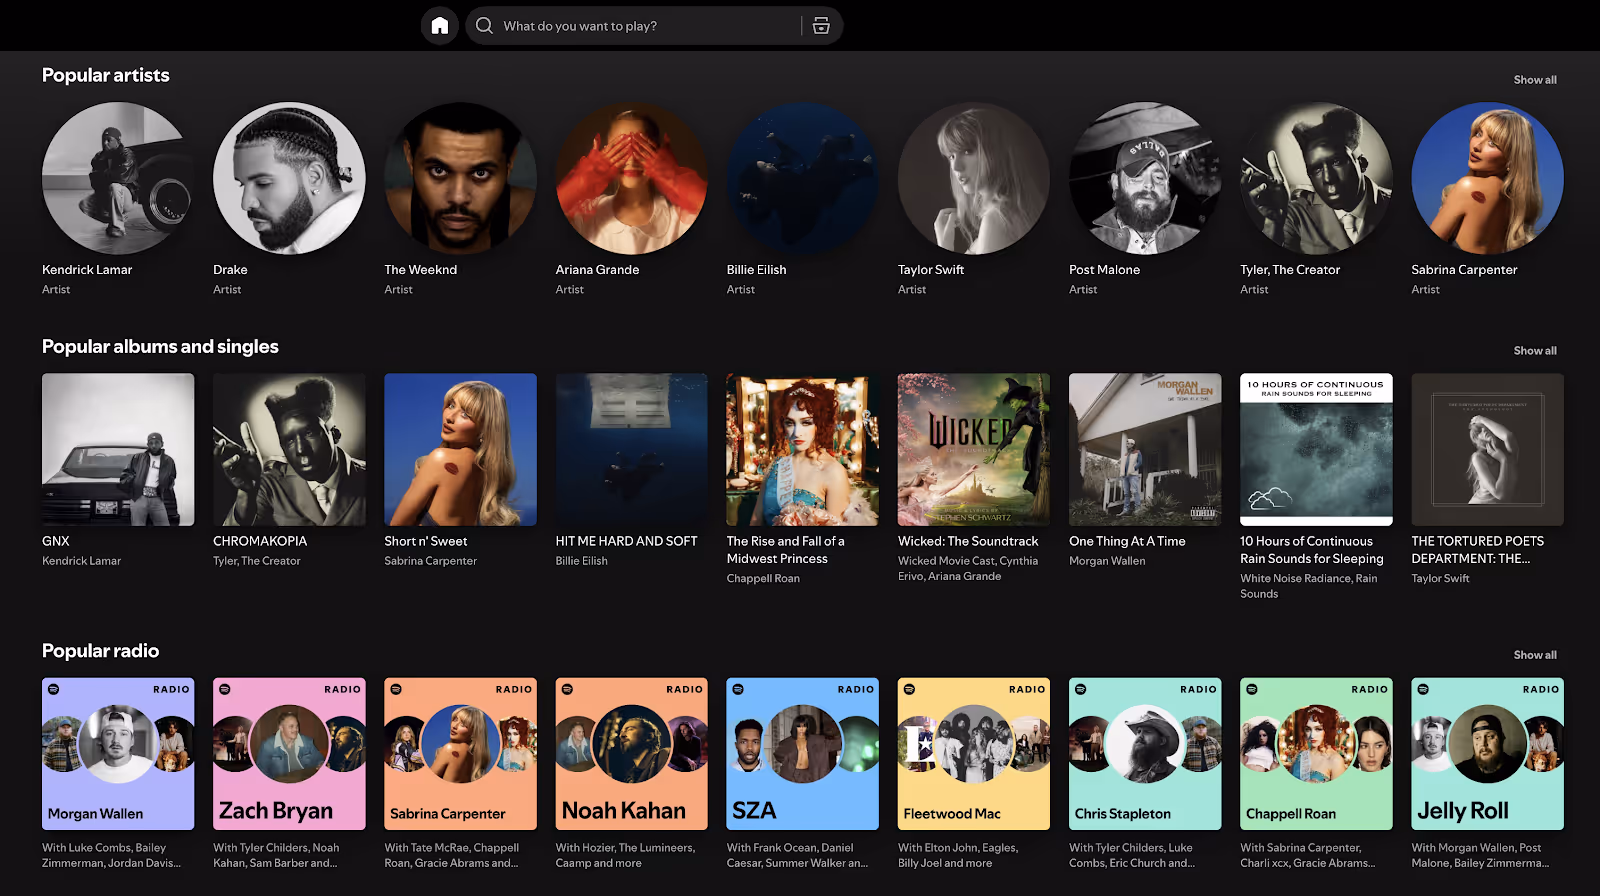Click the 'Post Malone' artist name text
The height and width of the screenshot is (896, 1600).
[x=1104, y=270]
